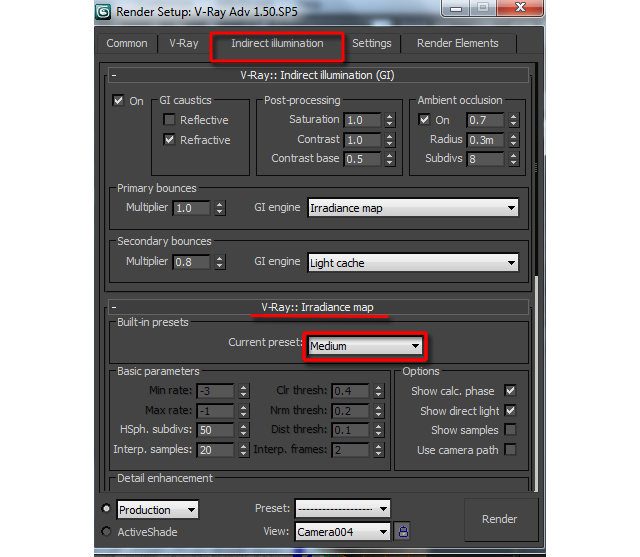Switch to the Common tab
640x557 pixels.
(127, 43)
